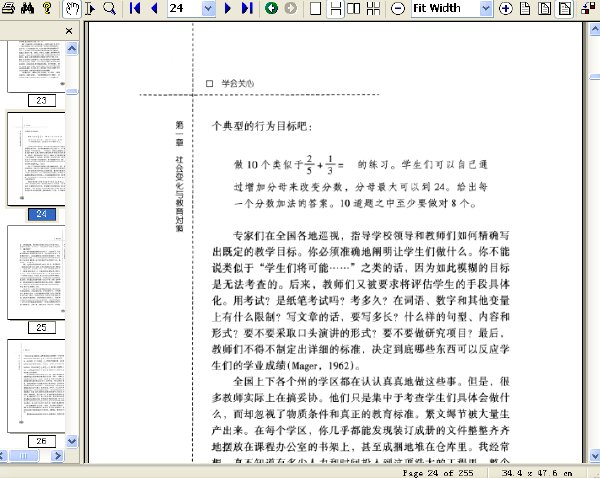Image resolution: width=600 pixels, height=478 pixels.
Task: Click the page label 23
Action: 42,101
